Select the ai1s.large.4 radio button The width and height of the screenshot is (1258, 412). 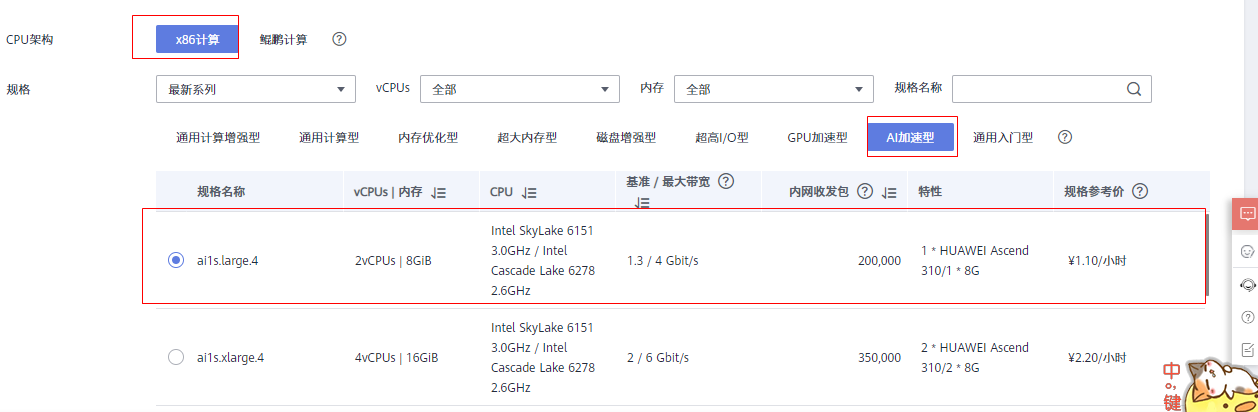pyautogui.click(x=176, y=261)
